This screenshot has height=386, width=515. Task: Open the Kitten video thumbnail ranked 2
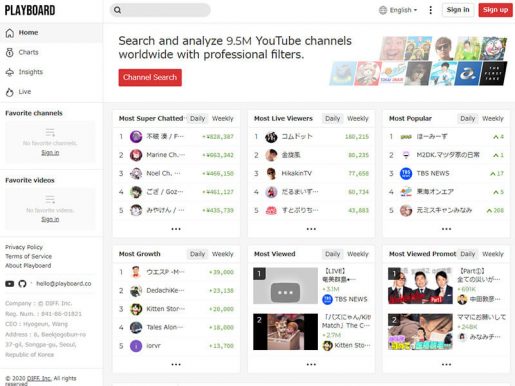tap(285, 332)
